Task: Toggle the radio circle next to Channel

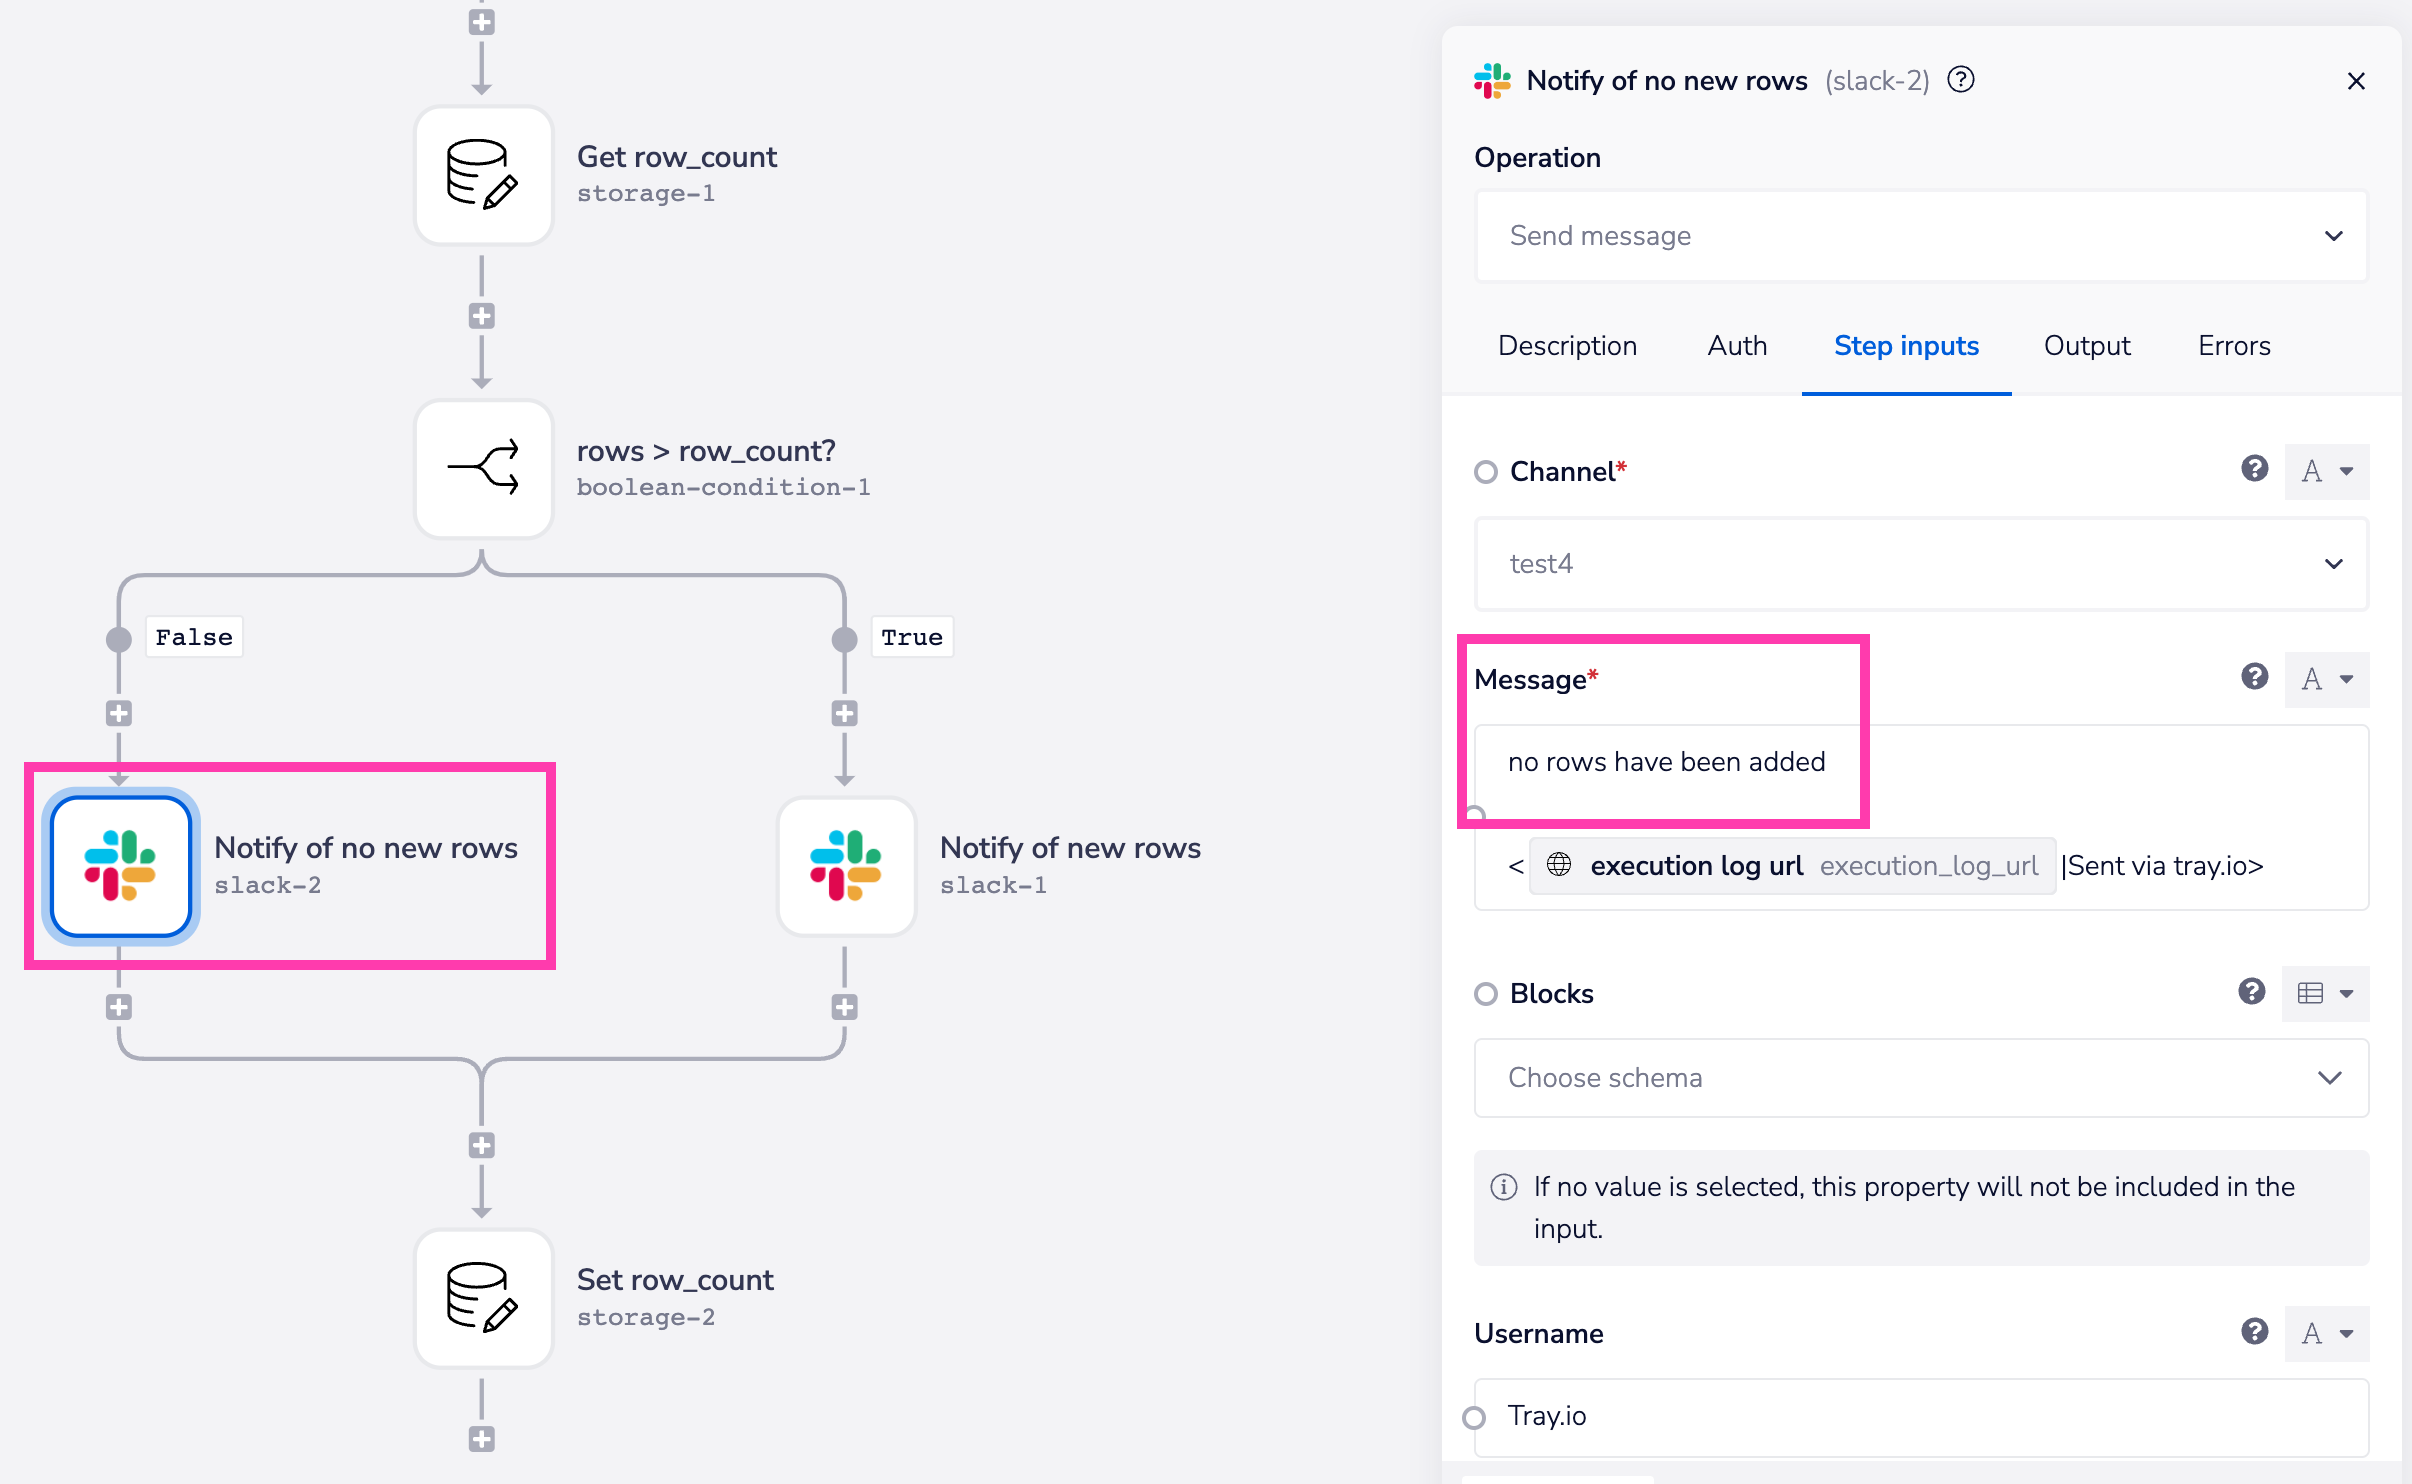Action: coord(1485,472)
